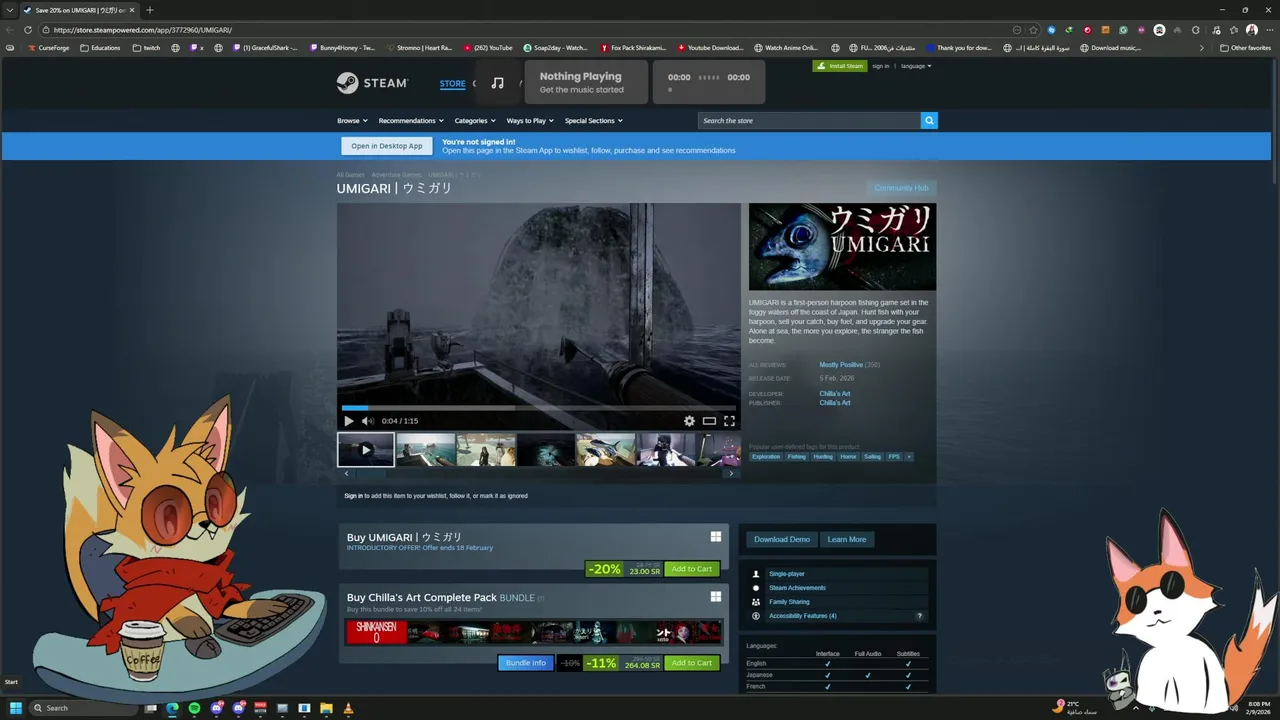
Task: Click the Download Demo button
Action: 782,539
